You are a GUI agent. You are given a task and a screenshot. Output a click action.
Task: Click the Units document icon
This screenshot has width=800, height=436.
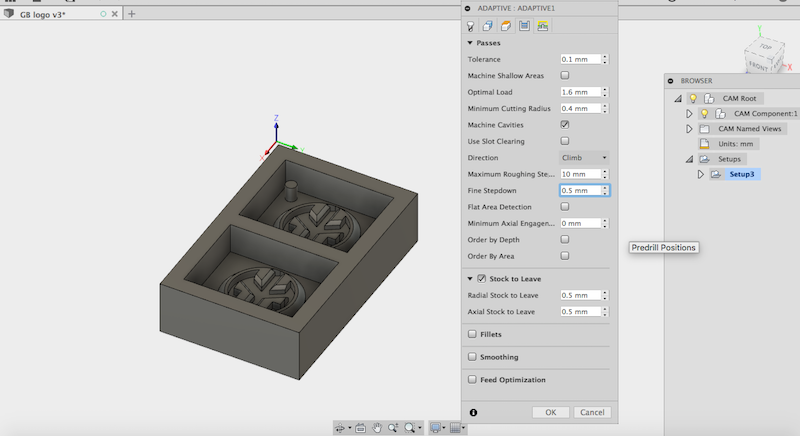tap(704, 144)
